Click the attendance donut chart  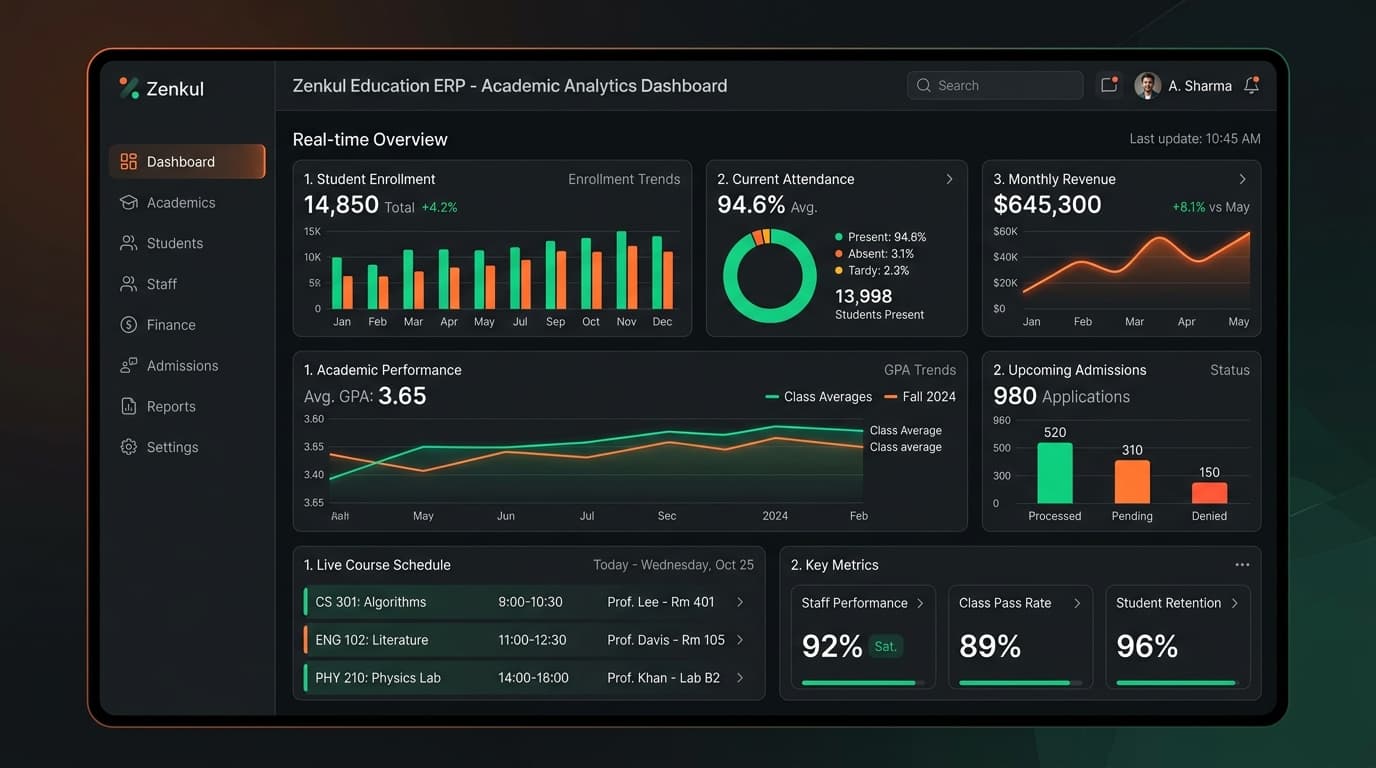click(x=770, y=276)
